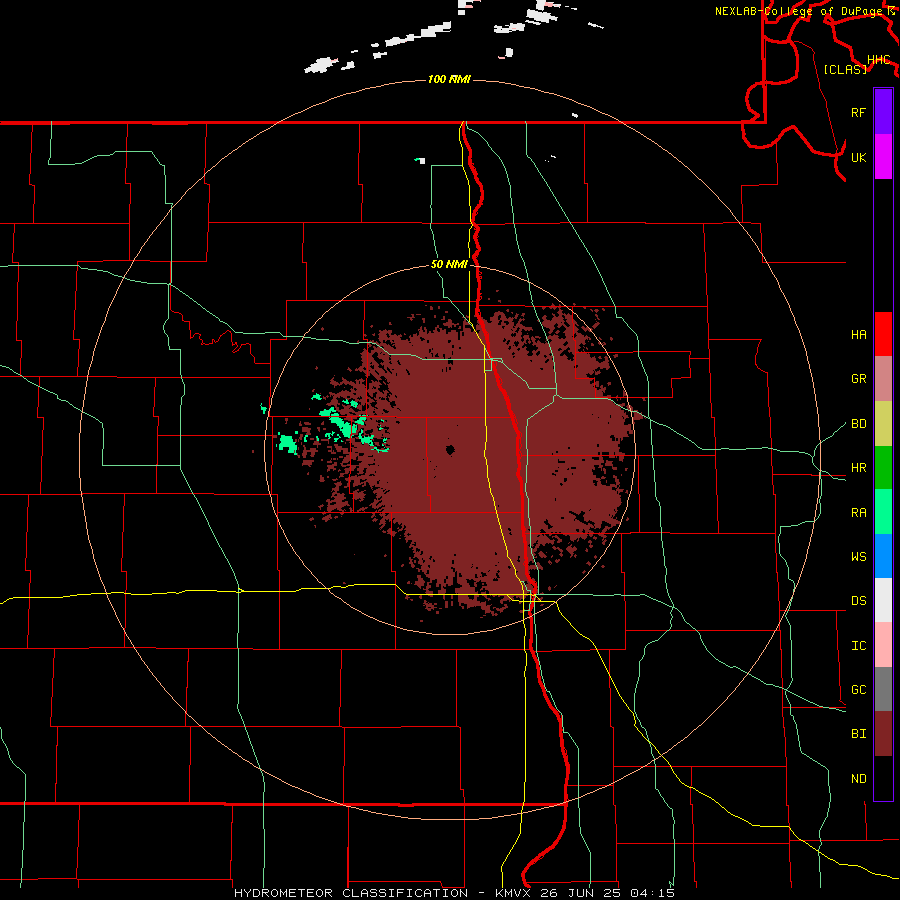This screenshot has height=900, width=900.
Task: Click the RF legend label
Action: point(858,112)
